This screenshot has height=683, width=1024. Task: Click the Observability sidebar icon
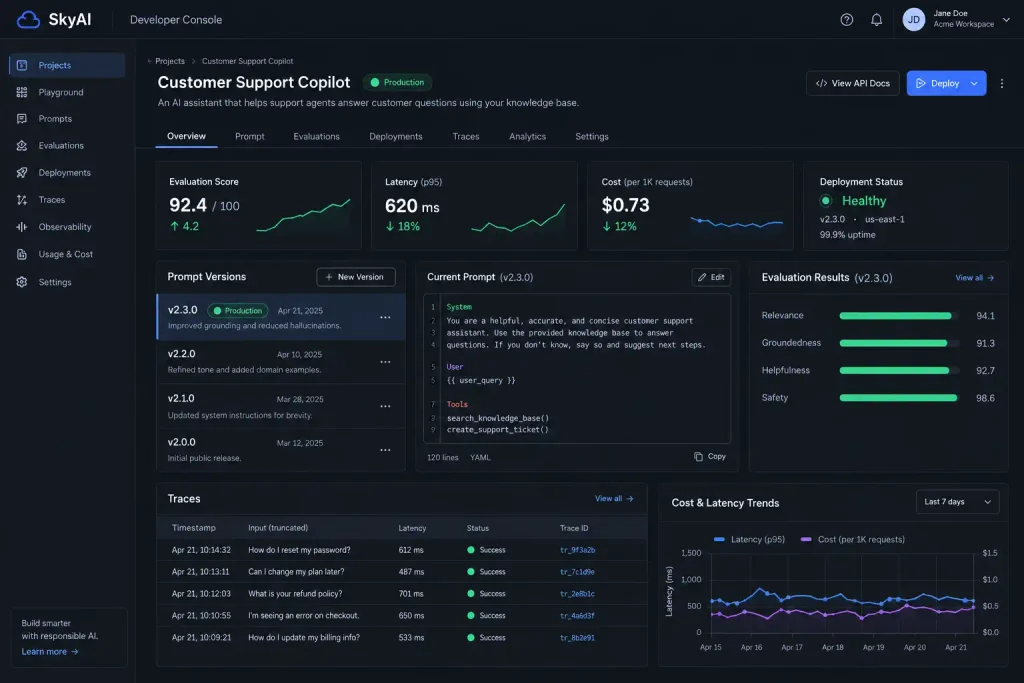(22, 227)
